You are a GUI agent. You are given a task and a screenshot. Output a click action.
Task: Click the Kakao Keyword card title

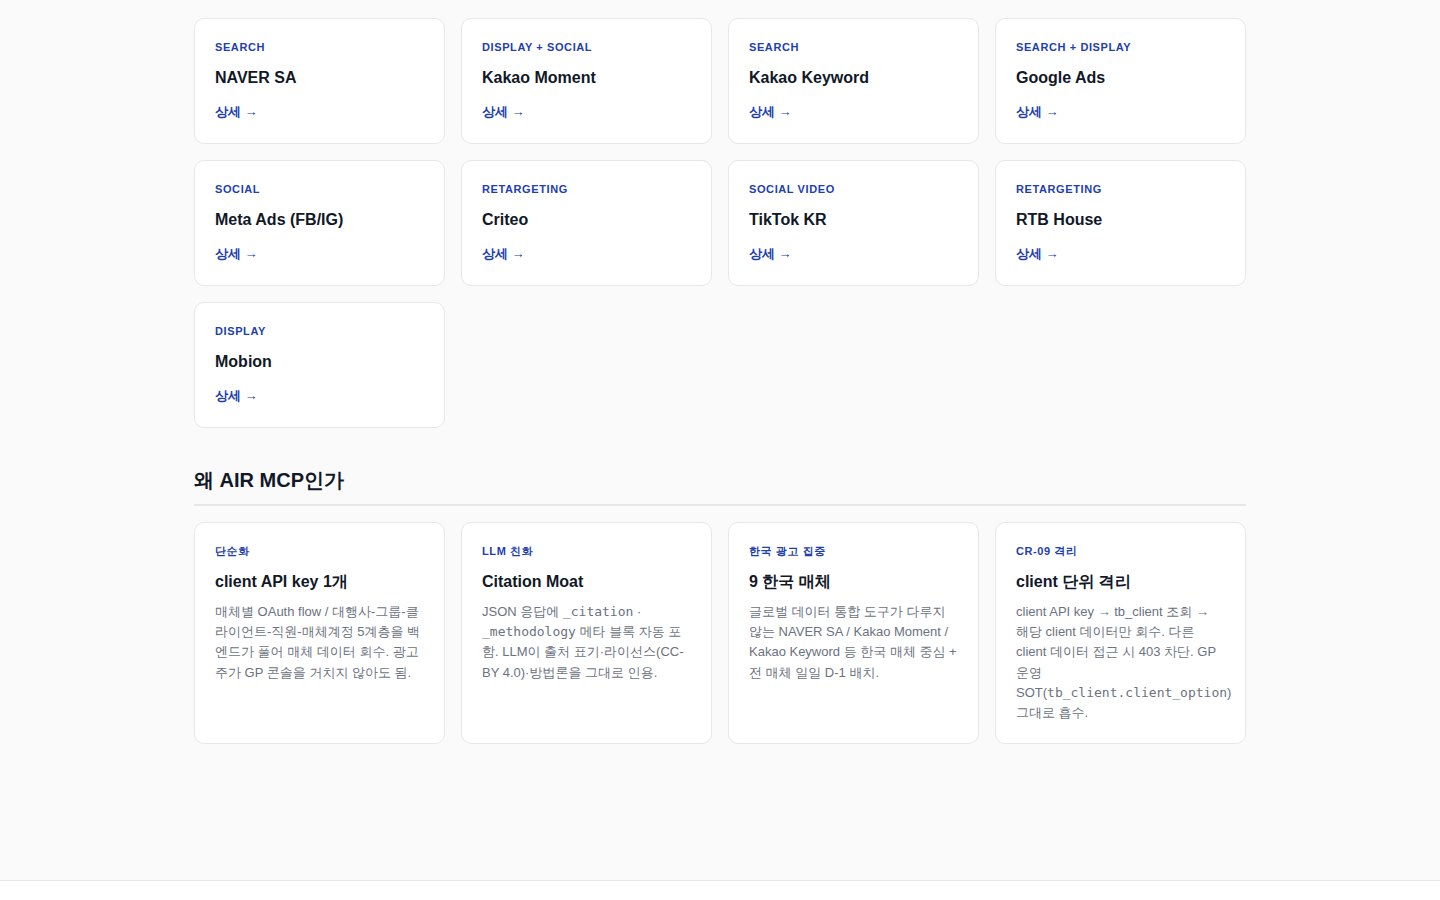click(x=809, y=77)
